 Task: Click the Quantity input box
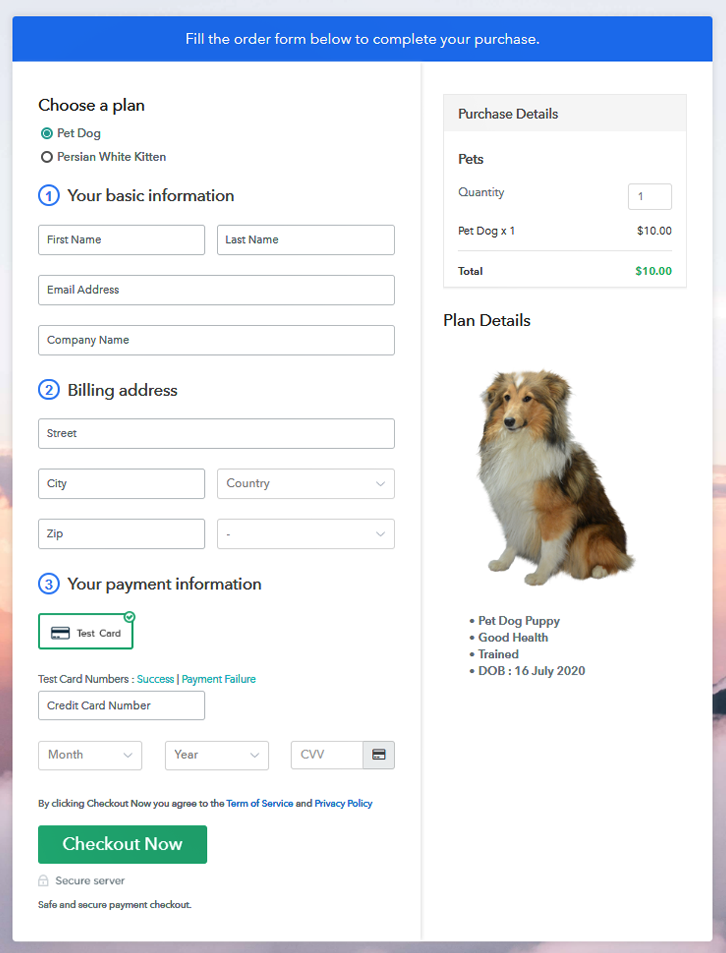[649, 197]
